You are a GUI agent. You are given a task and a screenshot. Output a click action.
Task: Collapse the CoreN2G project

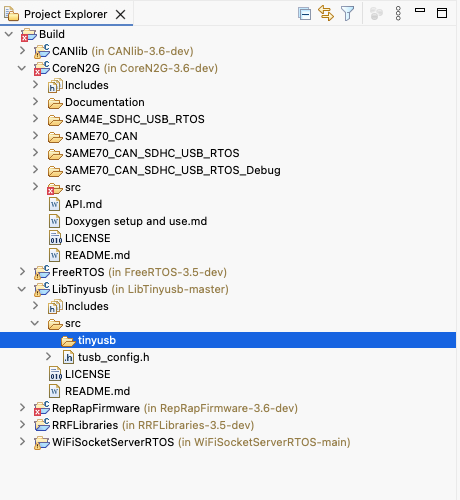click(22, 68)
